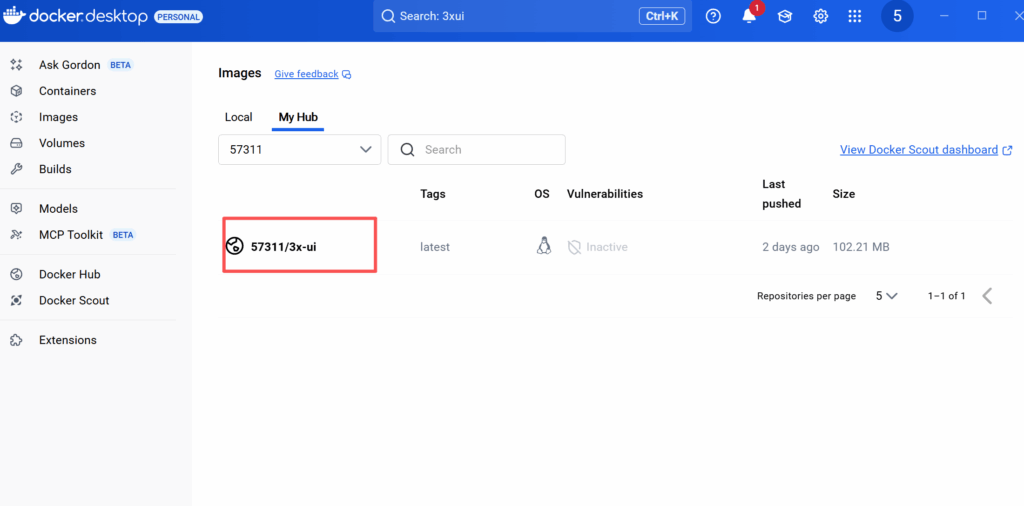Click the latest tag text
The width and height of the screenshot is (1024, 506).
pos(435,247)
